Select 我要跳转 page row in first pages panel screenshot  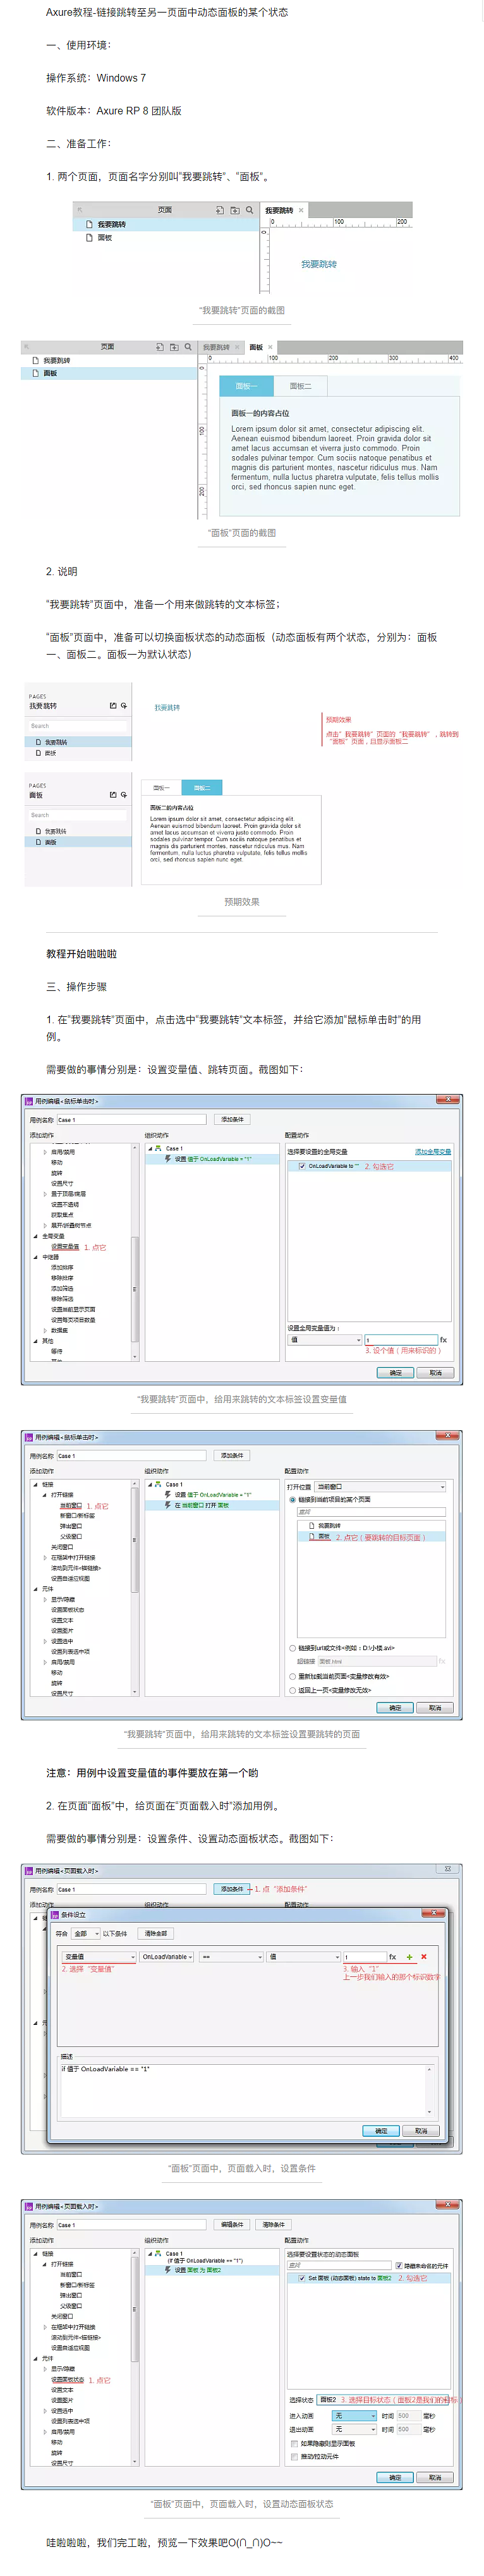(166, 224)
